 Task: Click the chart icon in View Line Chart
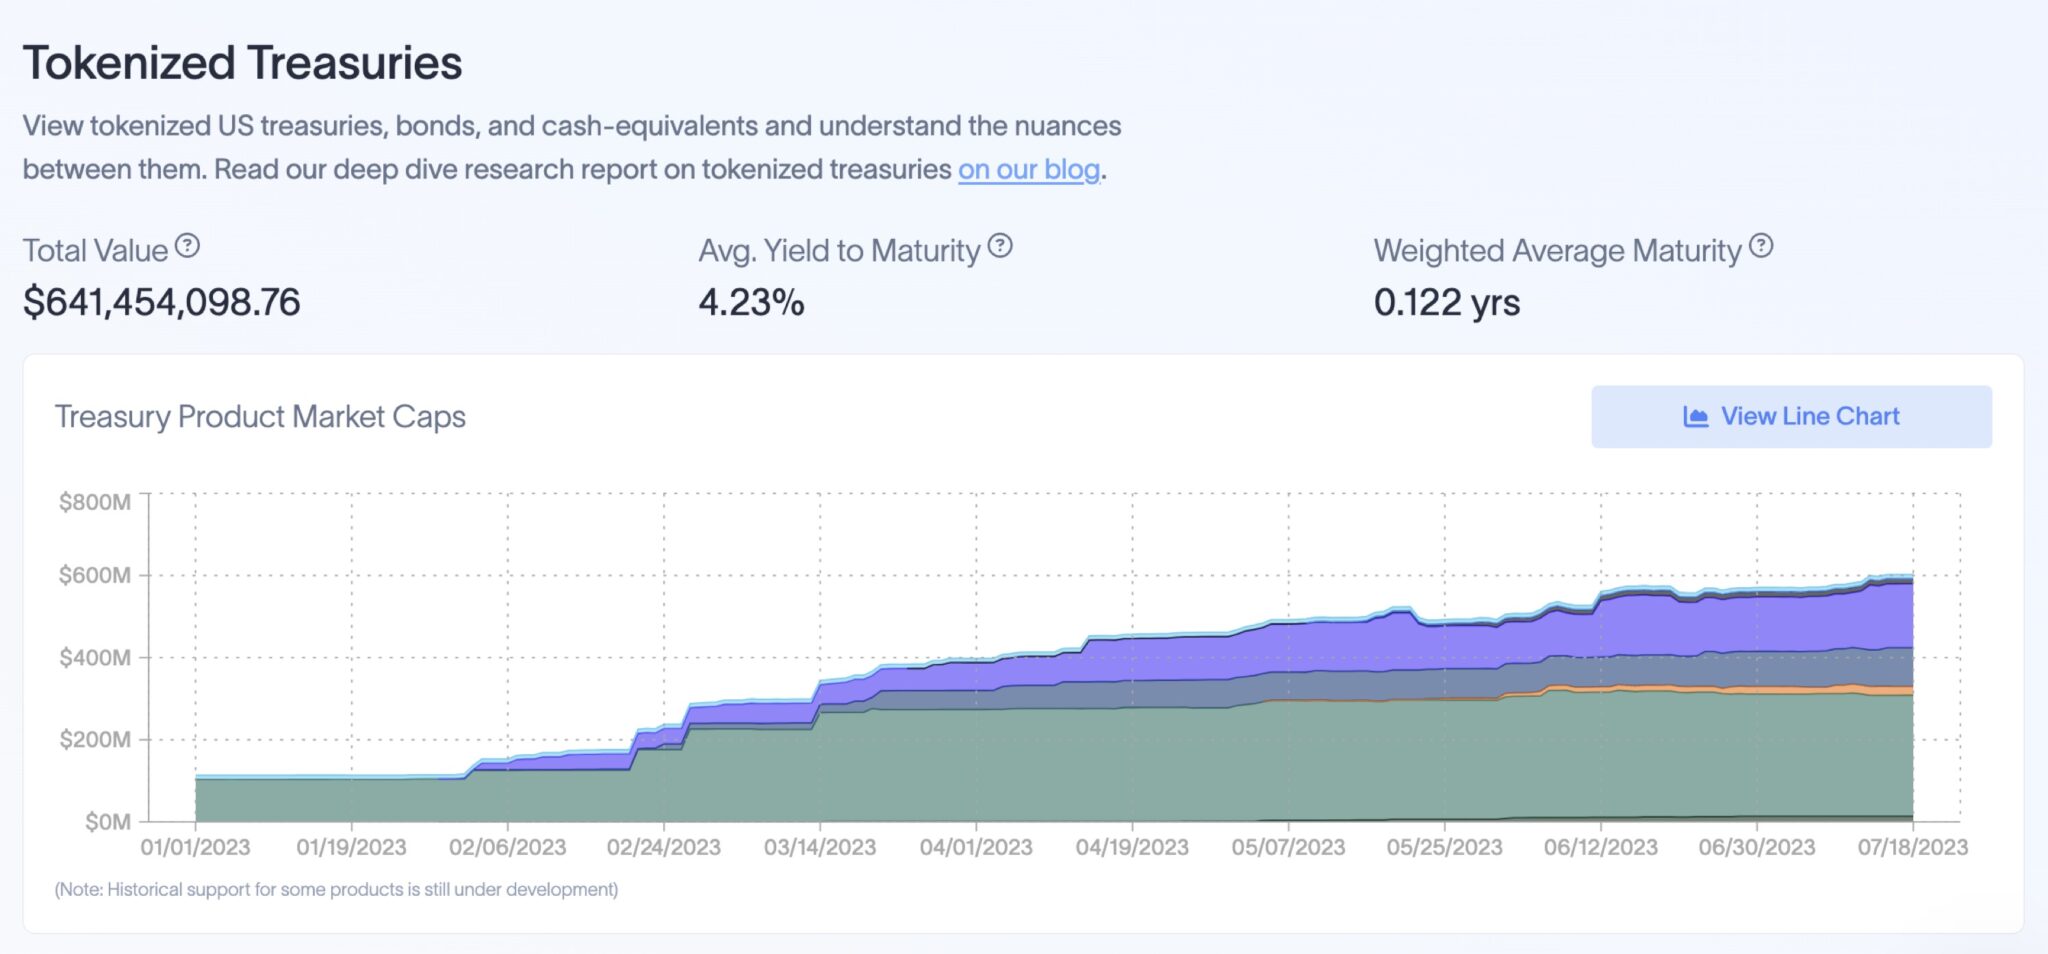(1695, 417)
